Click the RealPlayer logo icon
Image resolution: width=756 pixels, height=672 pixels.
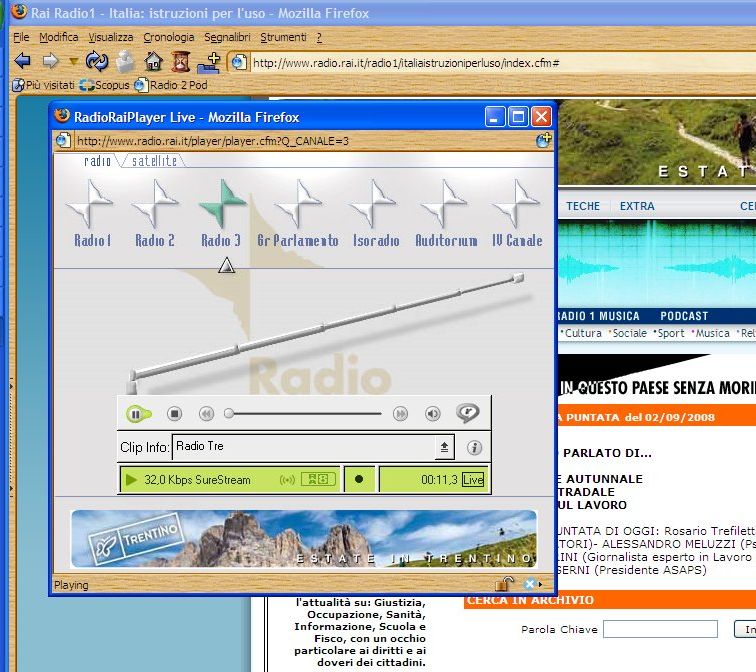coord(468,413)
